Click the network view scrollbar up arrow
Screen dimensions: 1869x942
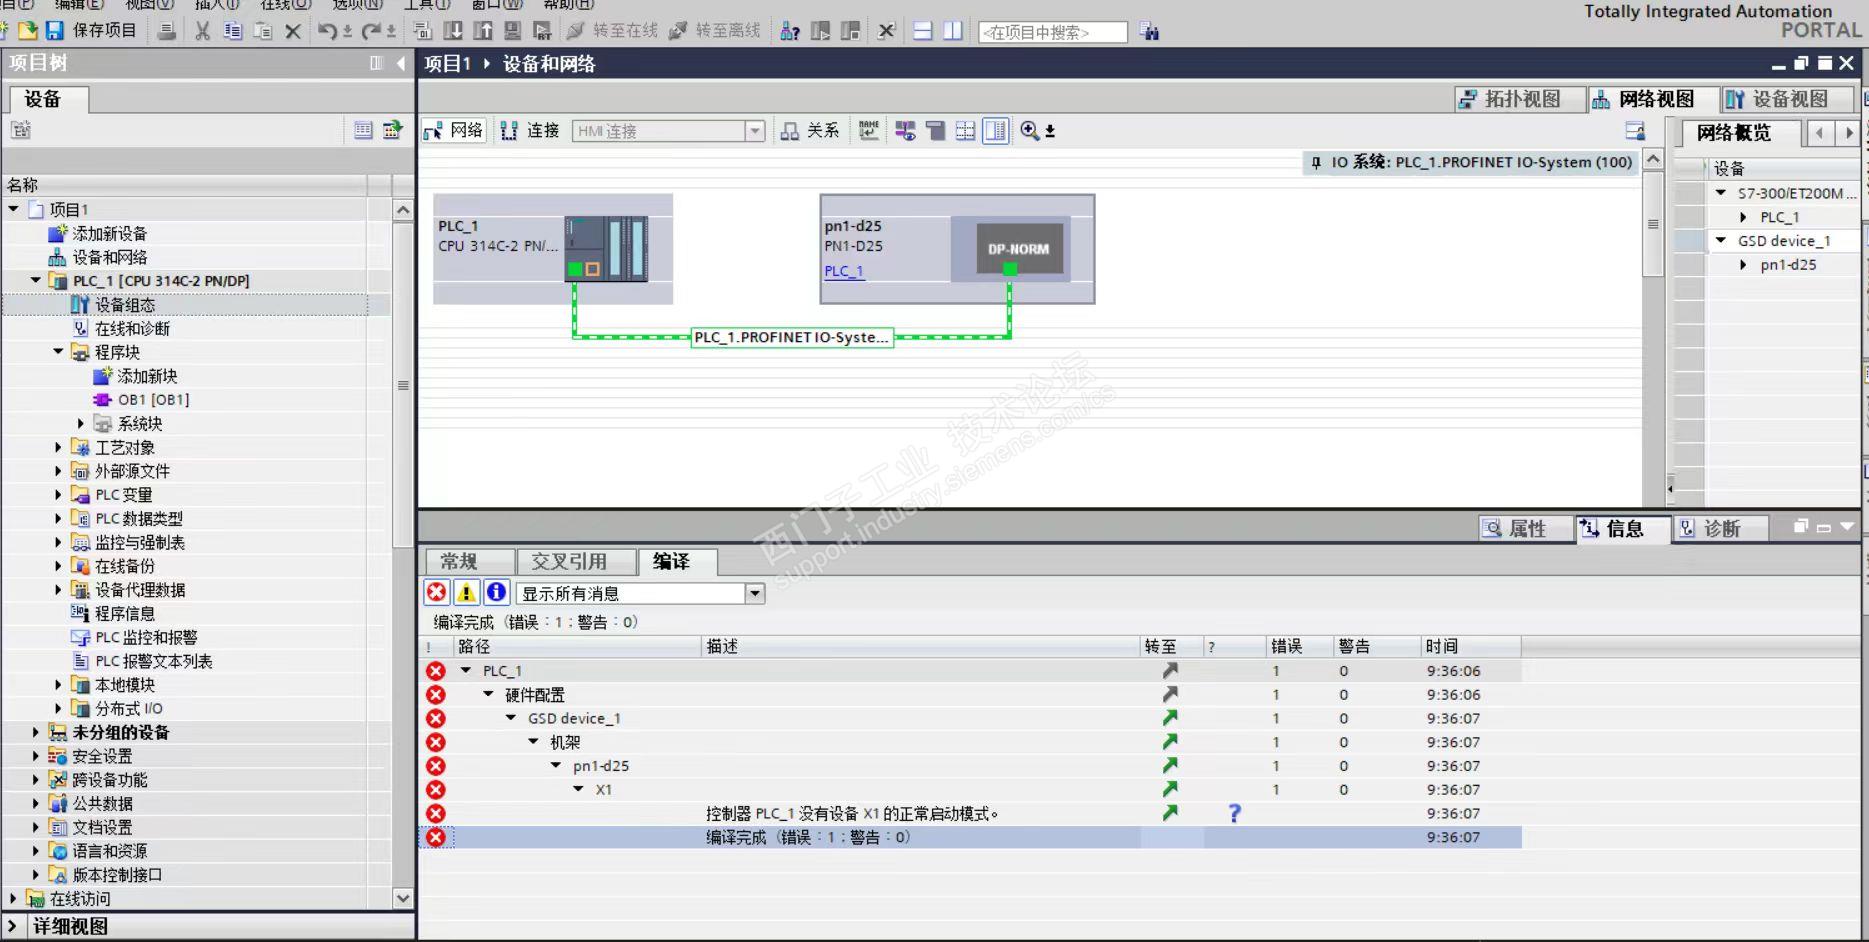click(1653, 160)
